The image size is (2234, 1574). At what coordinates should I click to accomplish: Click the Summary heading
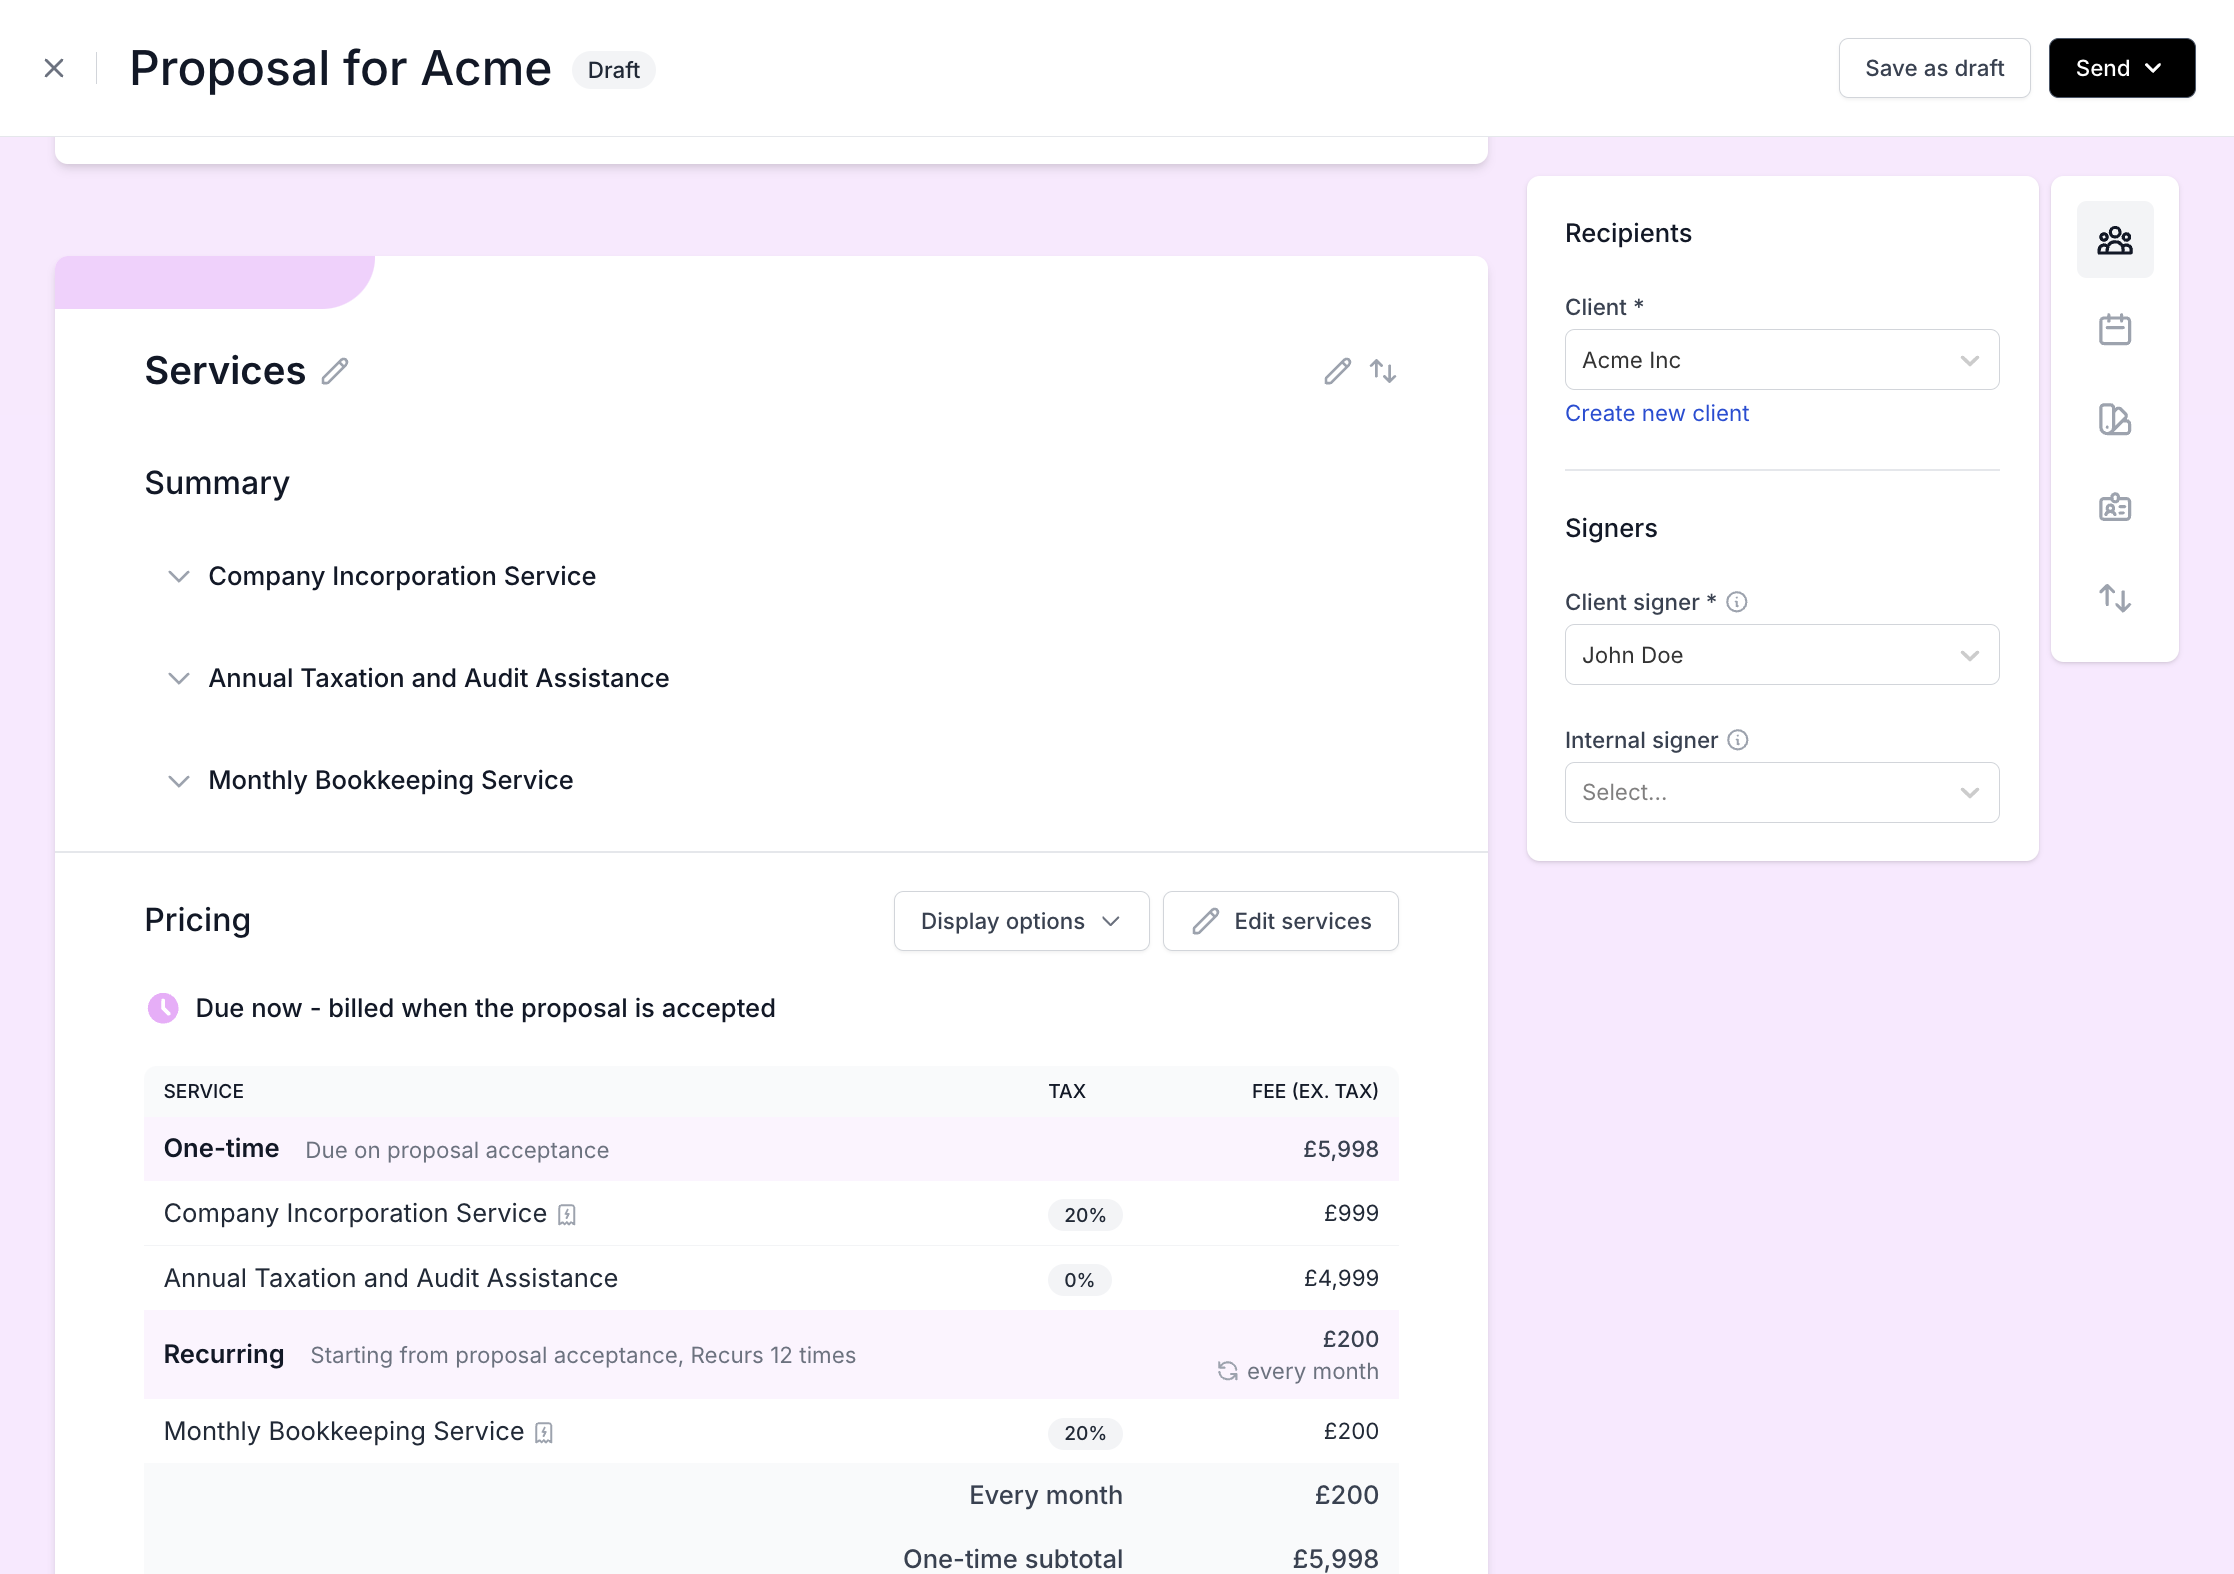pos(217,483)
